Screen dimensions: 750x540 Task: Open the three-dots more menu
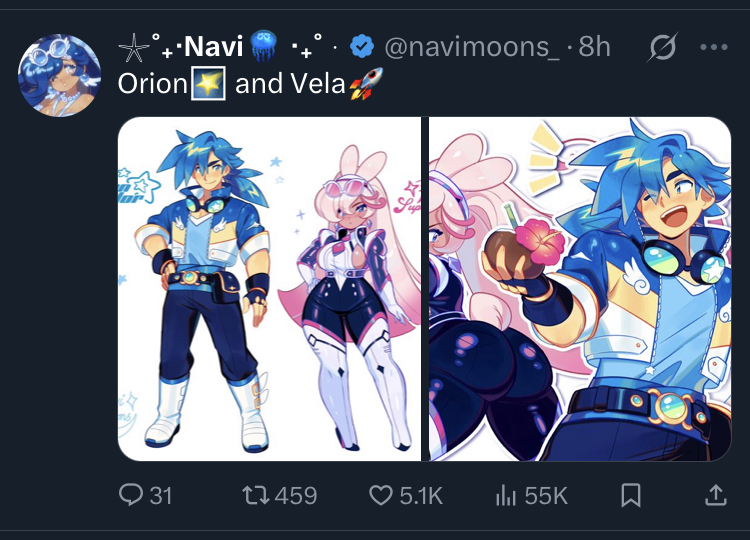pos(714,47)
